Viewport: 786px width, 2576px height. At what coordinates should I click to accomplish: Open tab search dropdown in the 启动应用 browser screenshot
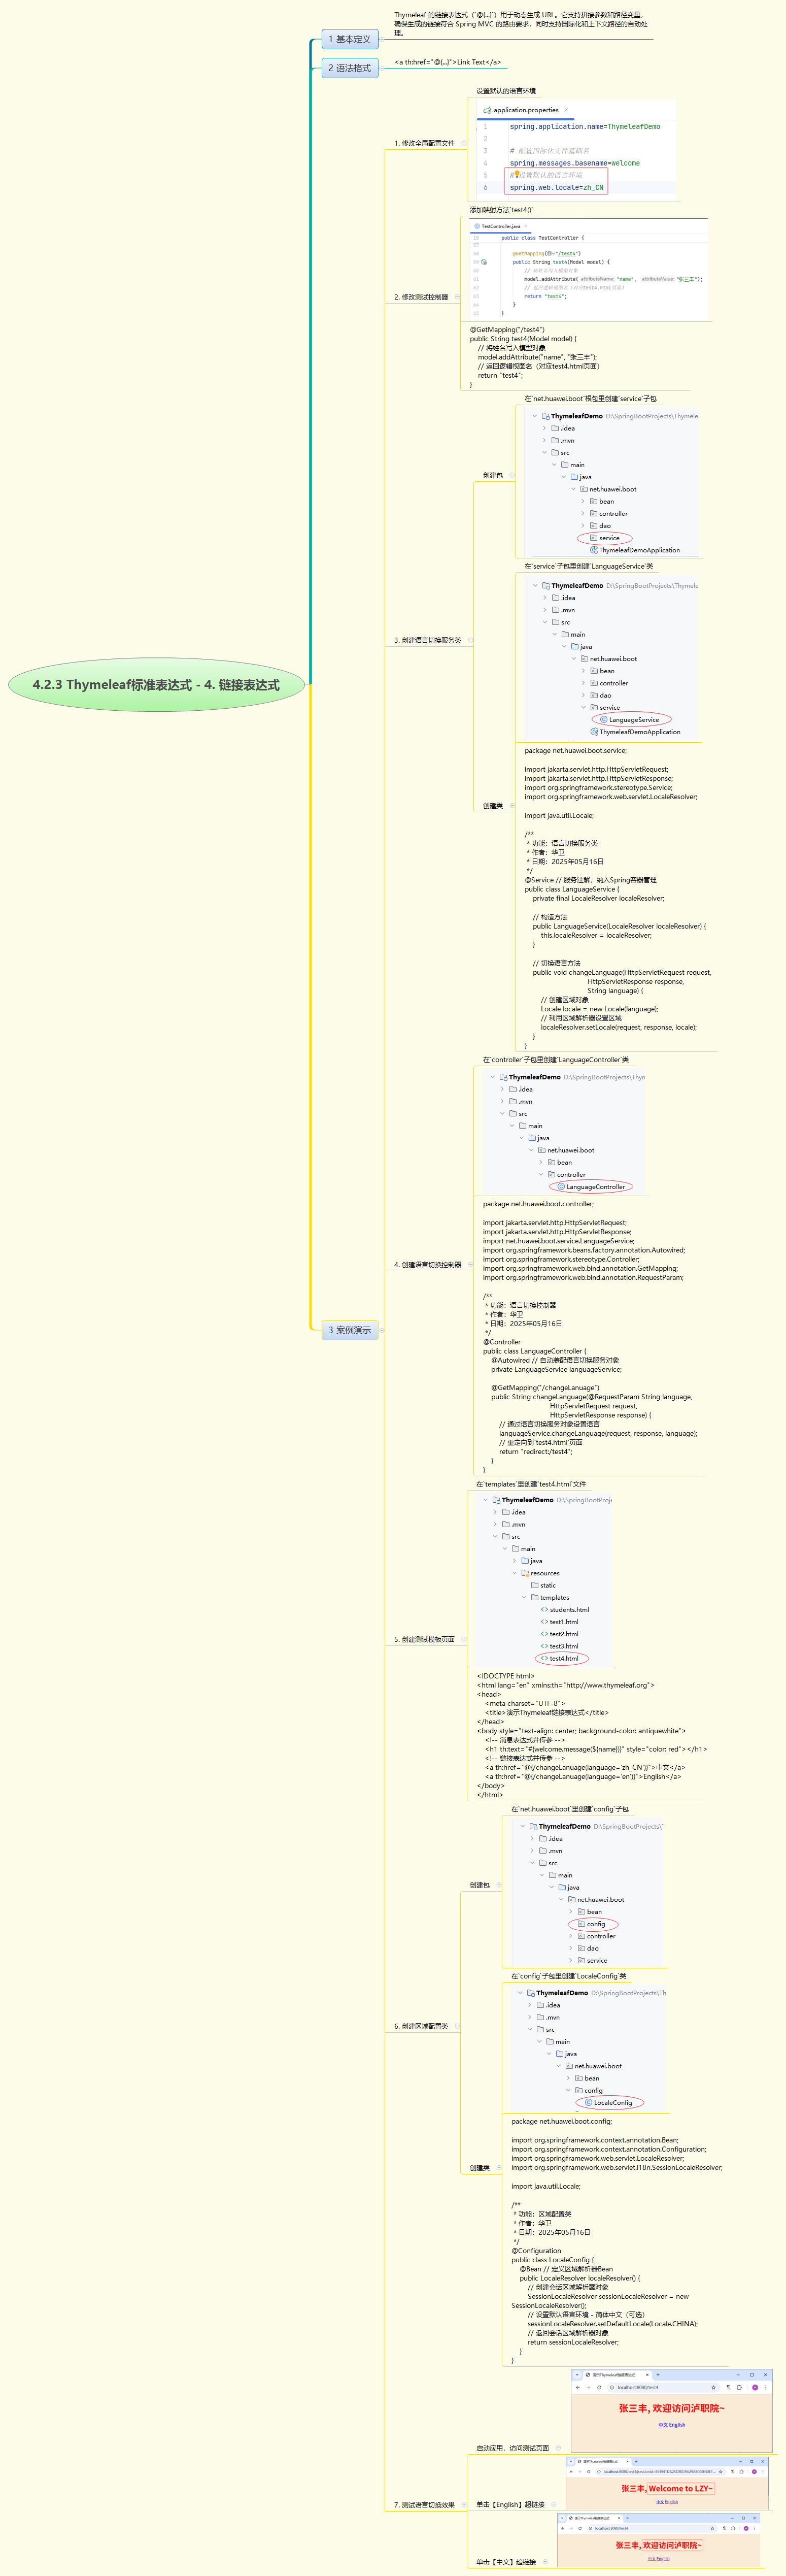[577, 2375]
